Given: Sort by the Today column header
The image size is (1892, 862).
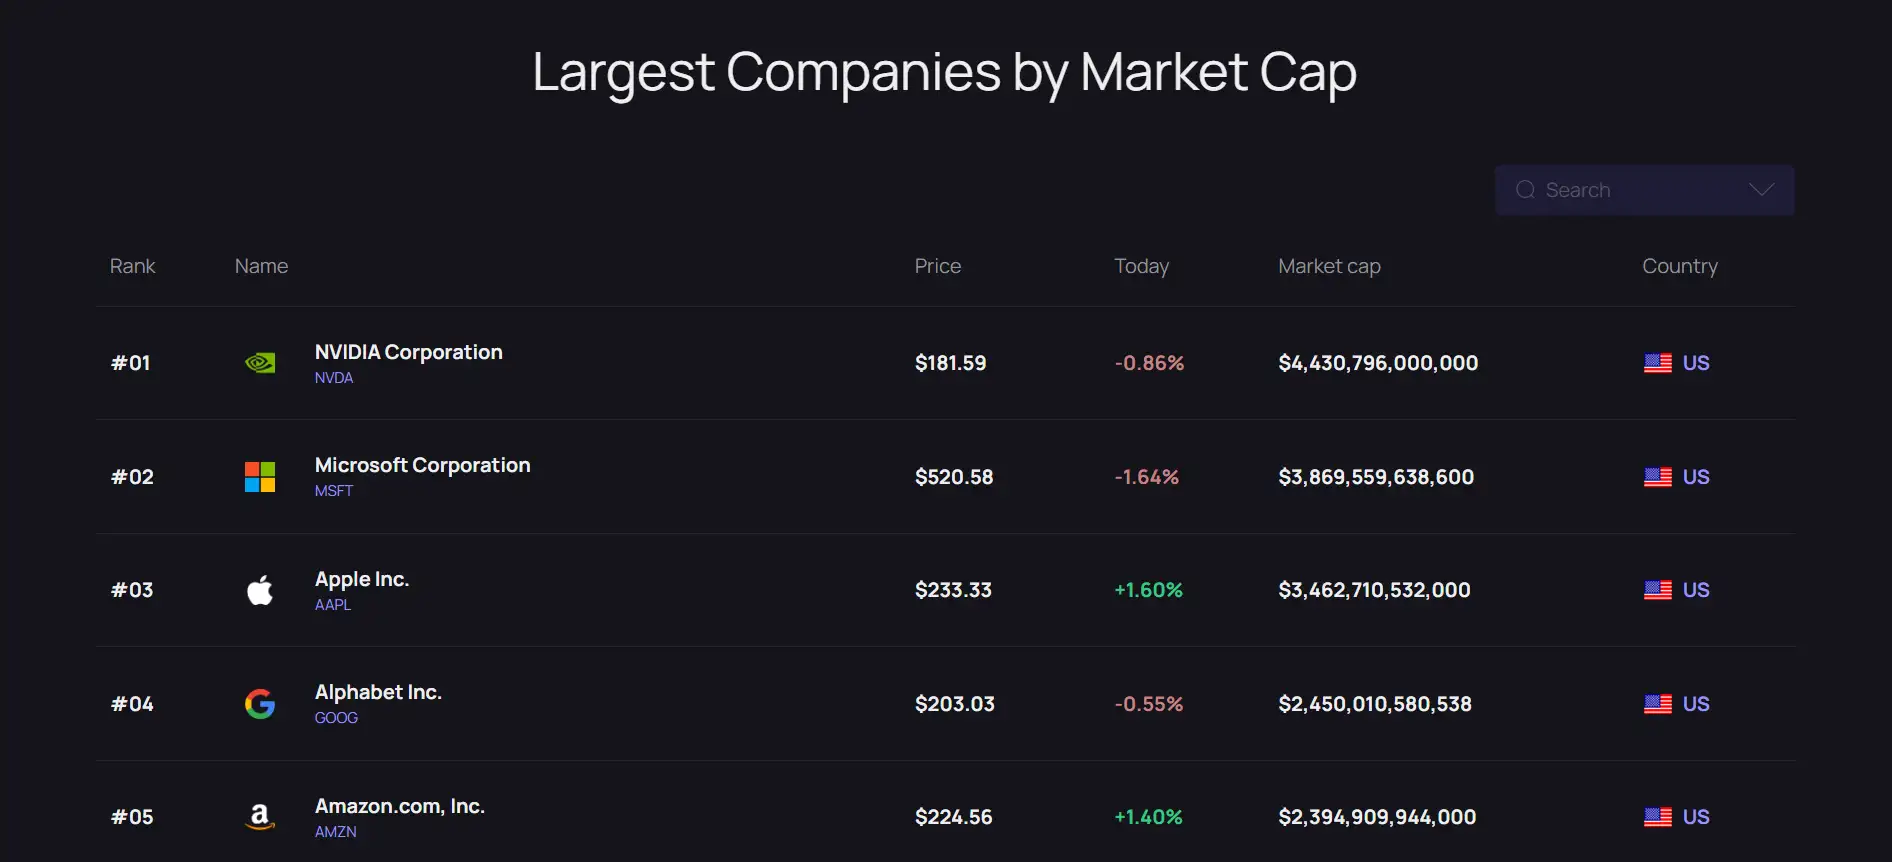Looking at the screenshot, I should [x=1141, y=266].
